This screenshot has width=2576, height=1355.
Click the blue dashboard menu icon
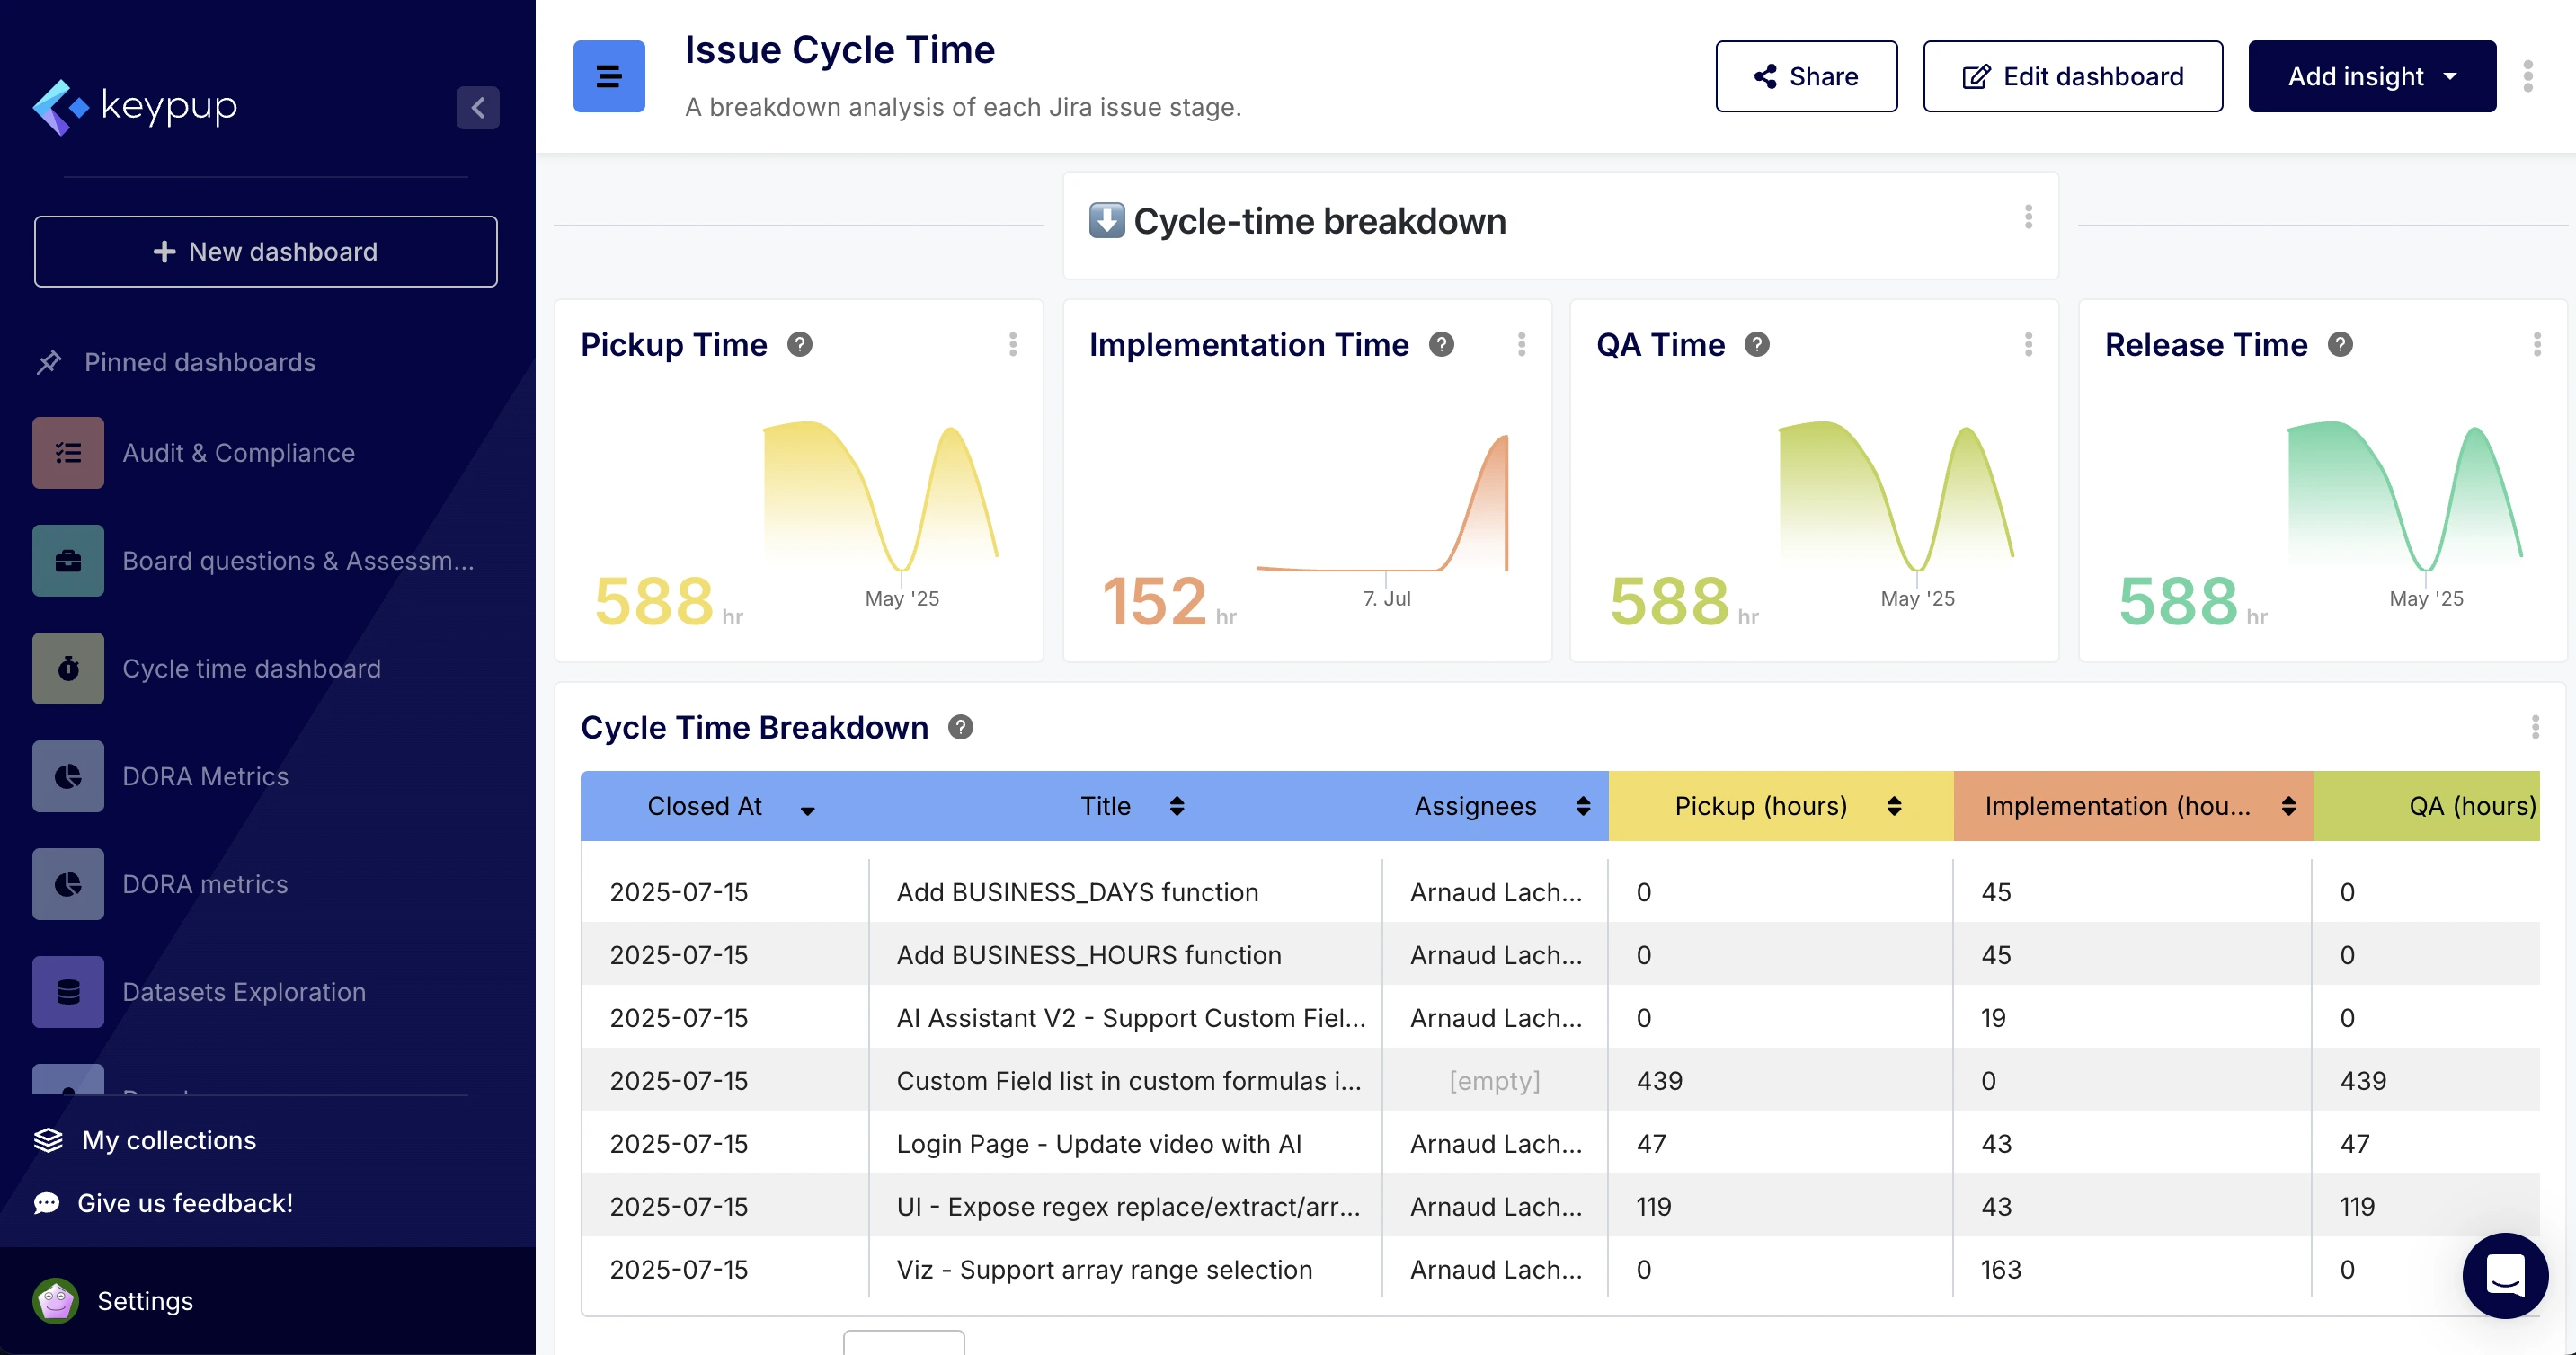[608, 76]
